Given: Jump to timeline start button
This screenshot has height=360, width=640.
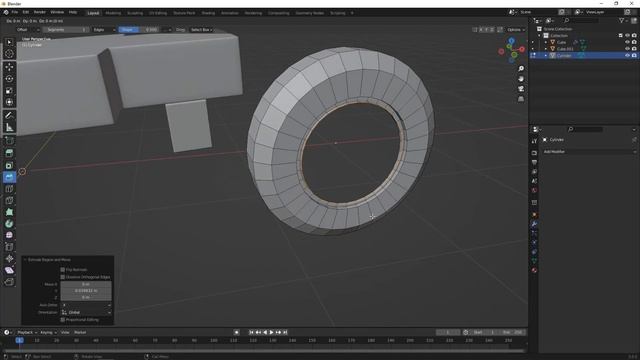Looking at the screenshot, I should coord(251,332).
